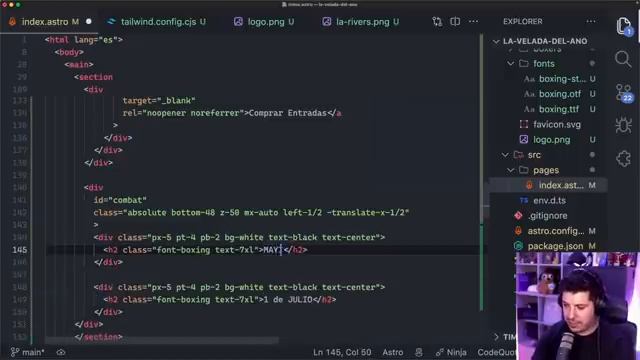Click the 'MAY' text in the h2 line
Viewport: 640px width, 360px height.
click(x=271, y=250)
